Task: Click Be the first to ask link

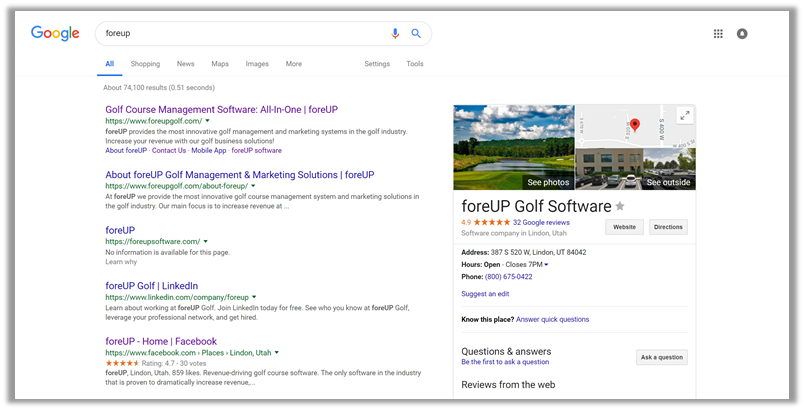Action: pos(505,362)
